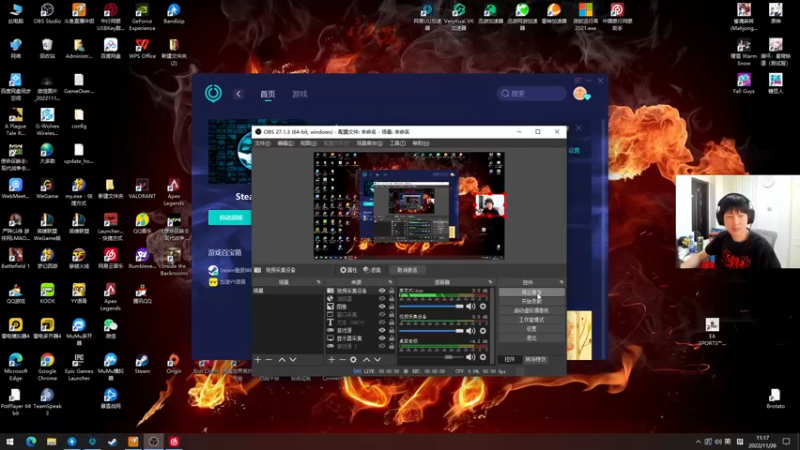
Task: Pop out the 场景 dock panel
Action: (x=319, y=282)
